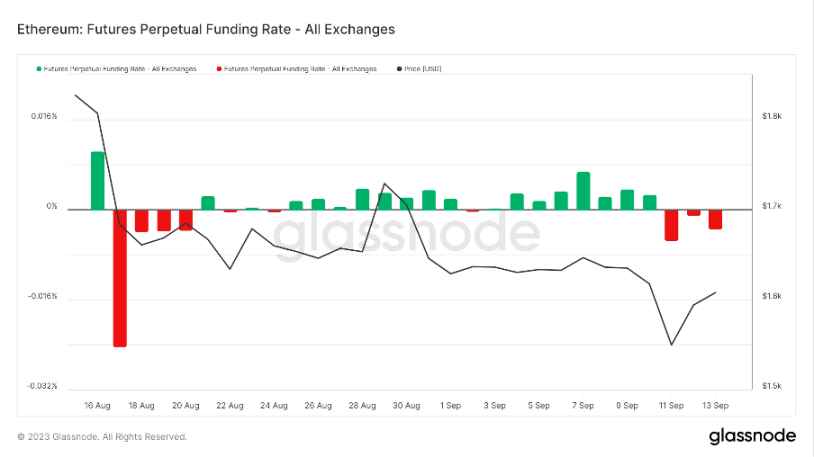Viewport: 814px width, 457px height.
Task: Toggle the Price [USD] legend series label
Action: (x=423, y=69)
